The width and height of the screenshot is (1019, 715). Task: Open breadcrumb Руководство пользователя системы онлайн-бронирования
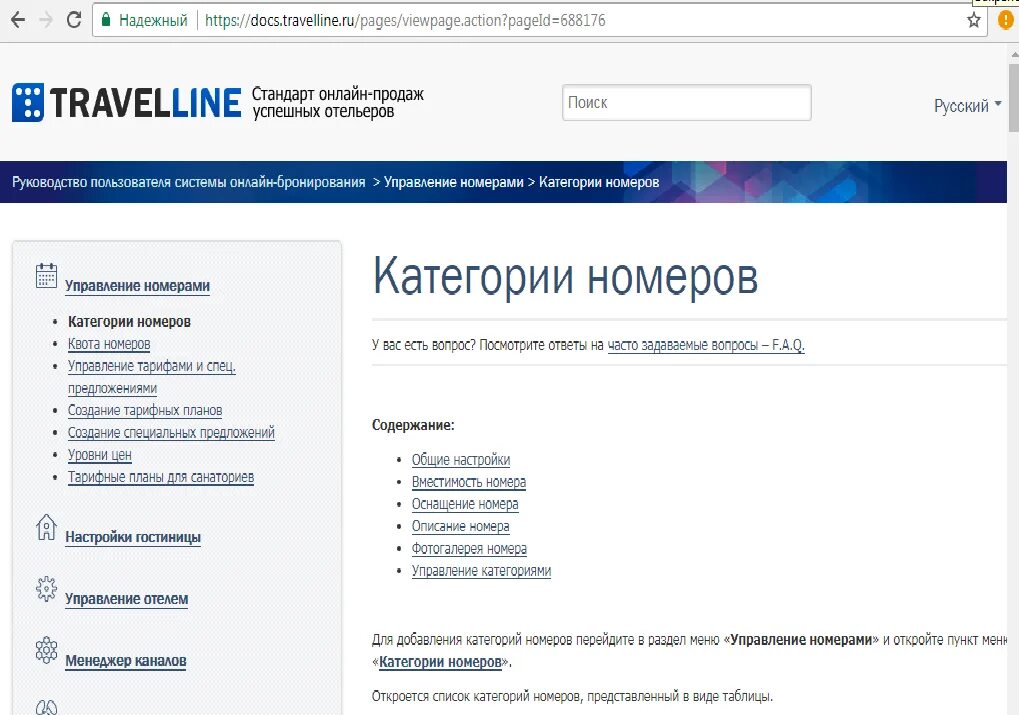click(x=188, y=182)
